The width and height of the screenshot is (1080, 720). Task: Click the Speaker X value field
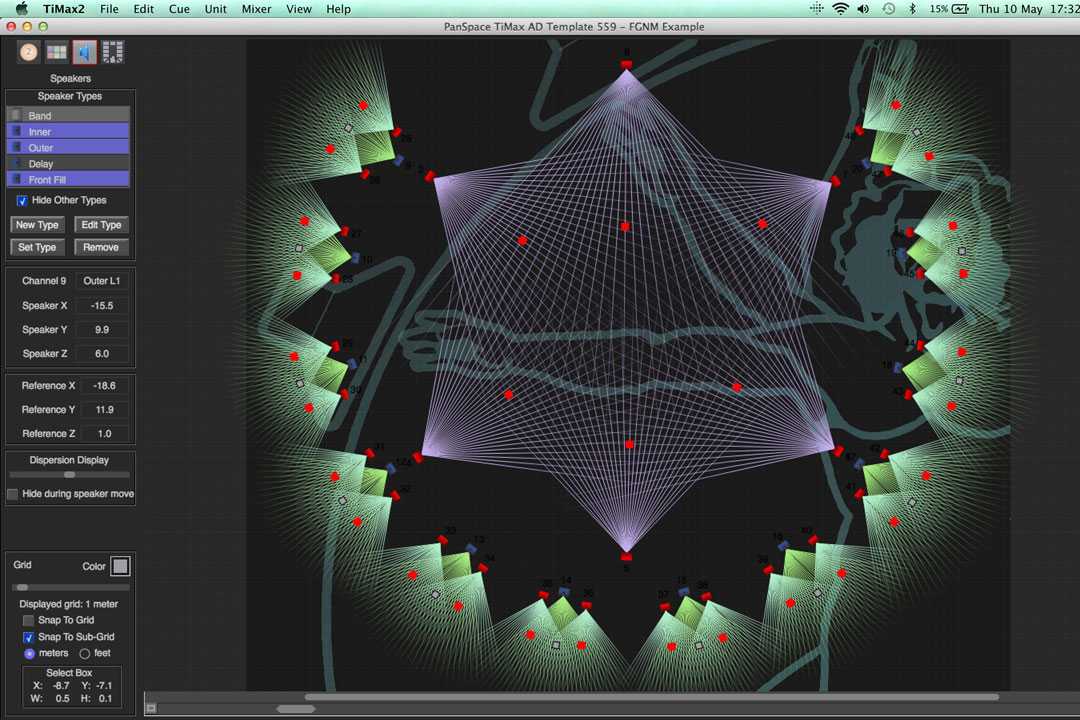pos(101,306)
